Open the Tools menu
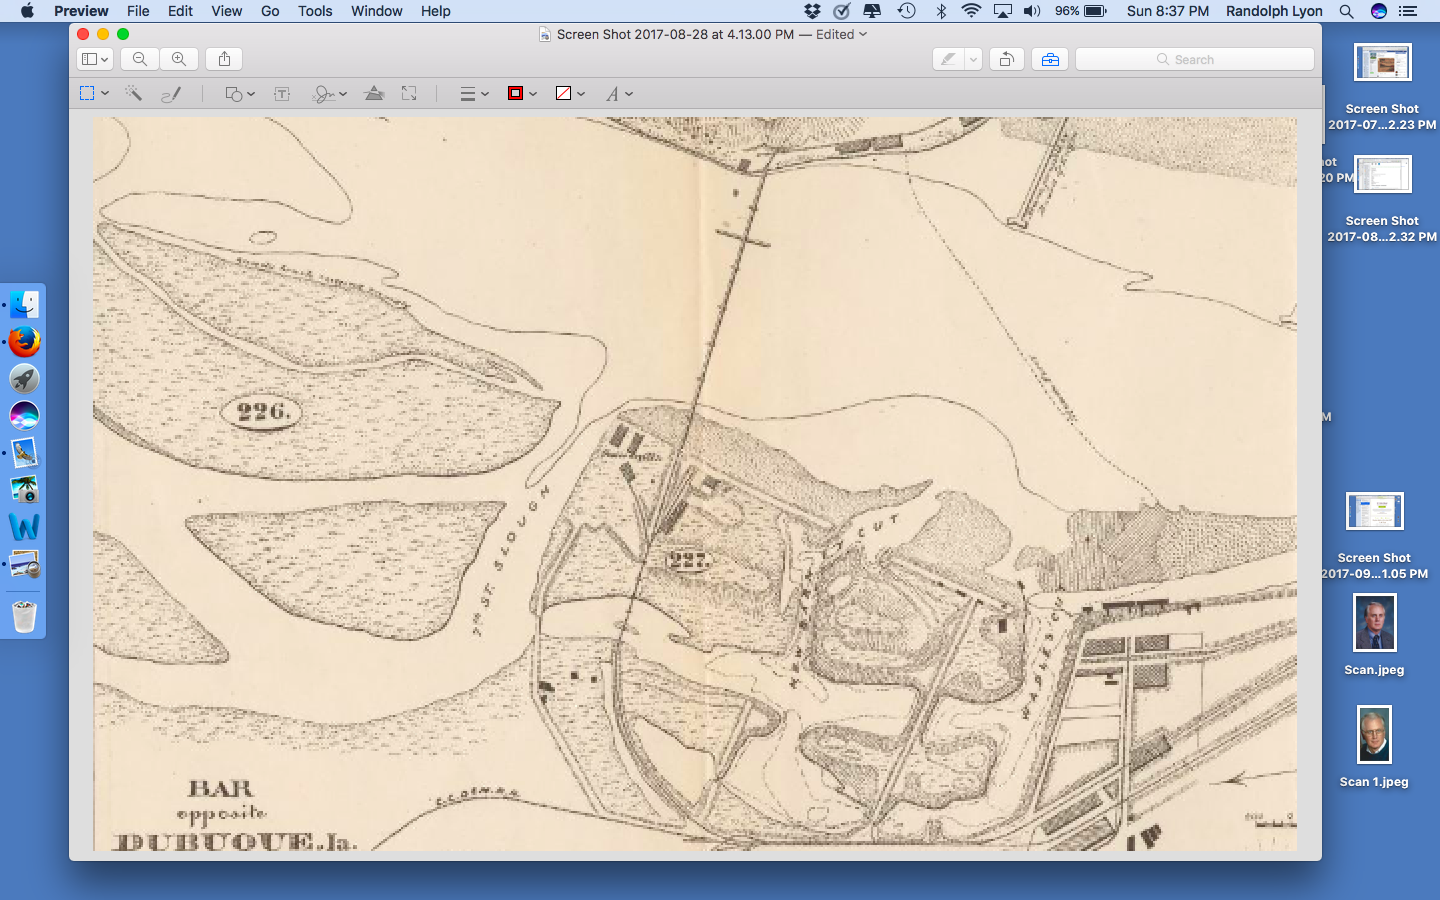Screen dimensions: 1440x900 tap(315, 11)
